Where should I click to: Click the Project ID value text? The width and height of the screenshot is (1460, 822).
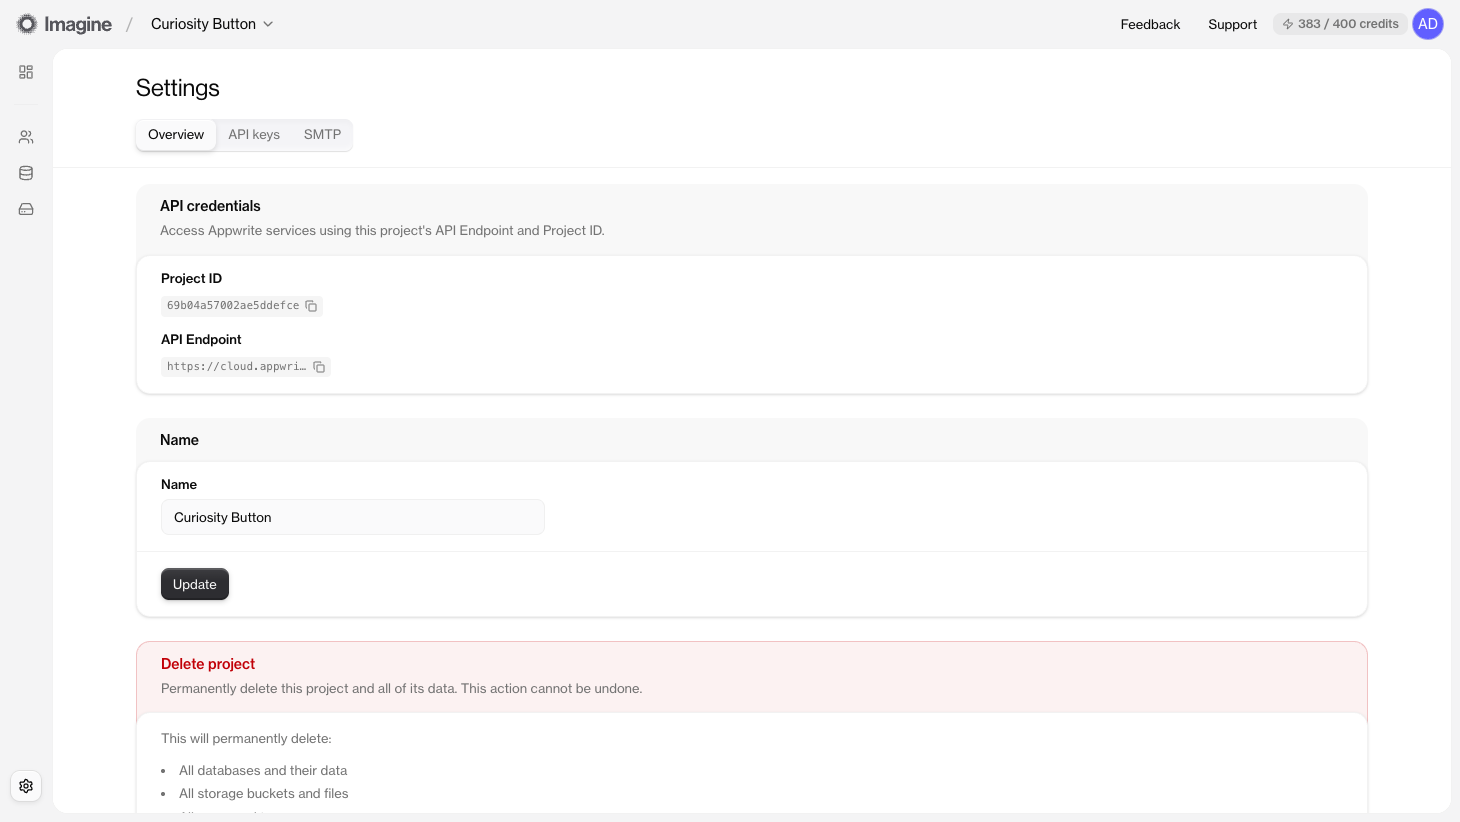tap(232, 306)
